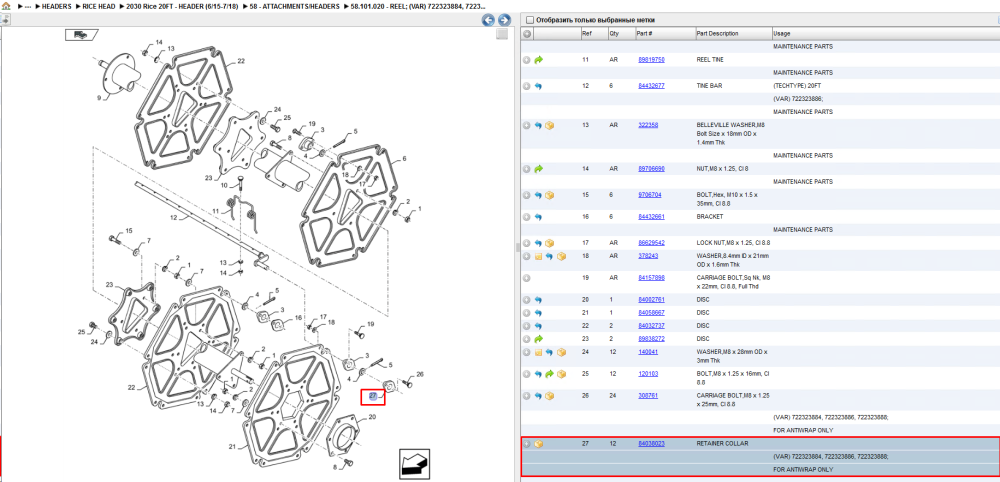Screen dimensions: 1000x482
Task: Click the small square button above the diagram
Action: point(502,33)
